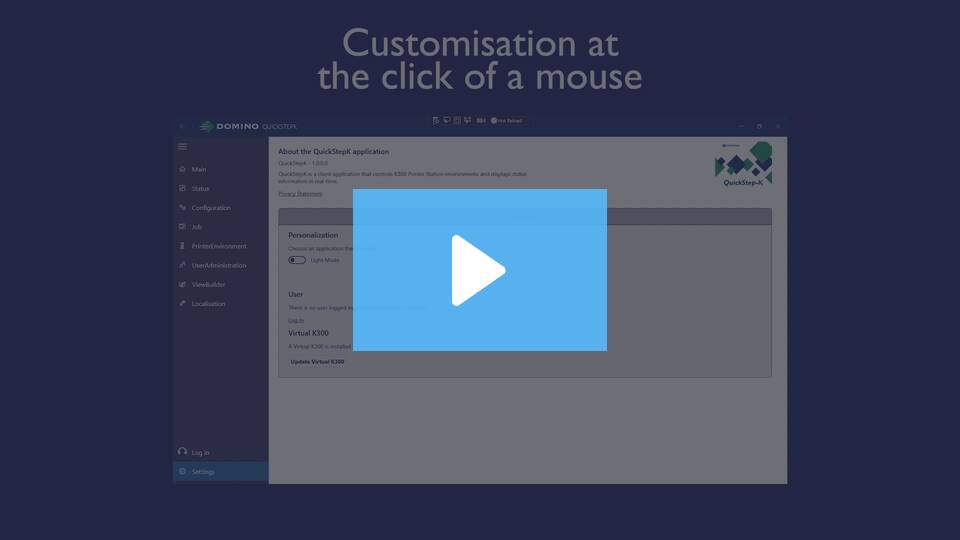Open the Main page icon
Viewport: 960px width, 540px height.
tap(182, 169)
